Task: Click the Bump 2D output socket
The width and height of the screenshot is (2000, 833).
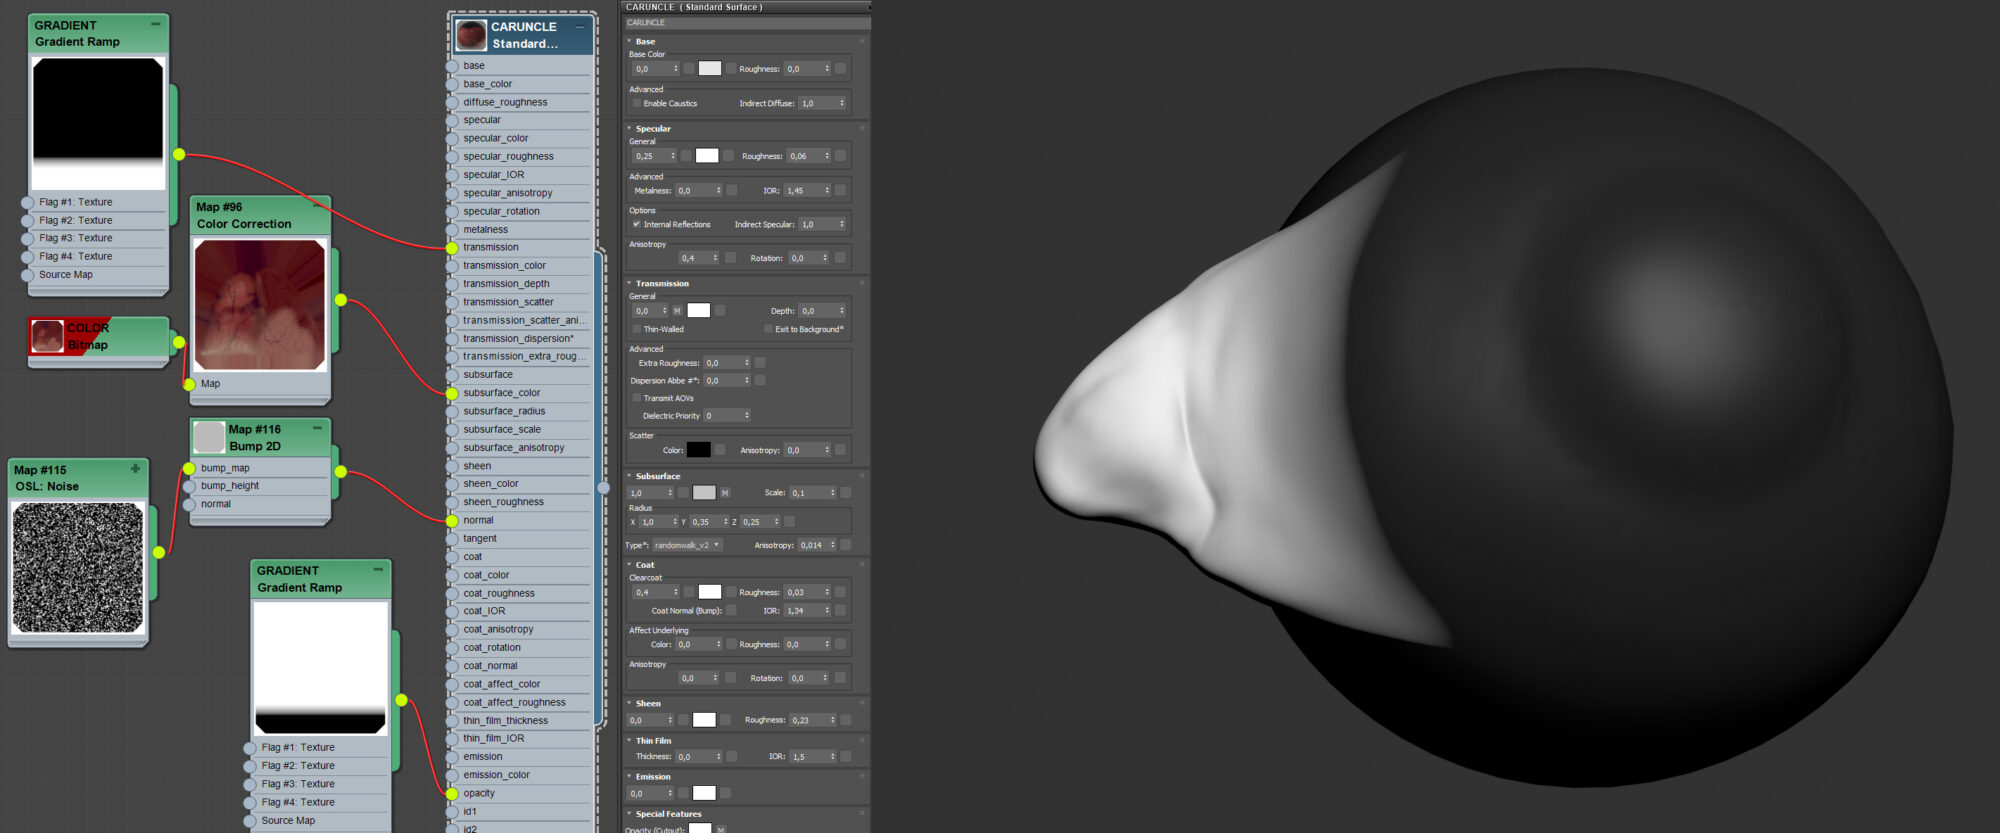Action: tap(341, 471)
